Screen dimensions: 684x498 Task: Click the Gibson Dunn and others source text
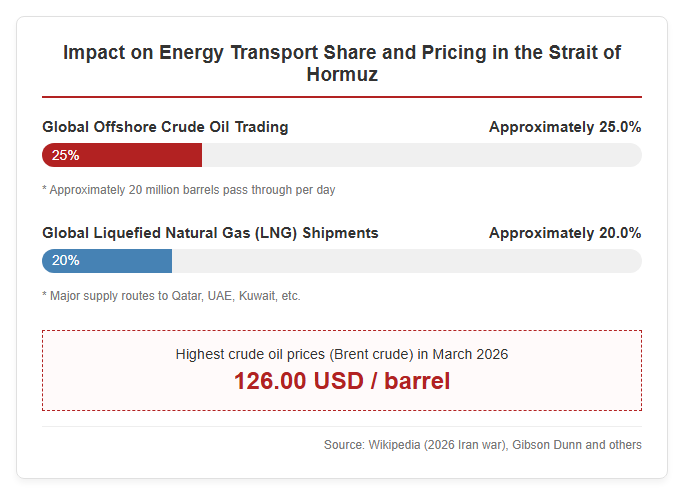click(577, 445)
